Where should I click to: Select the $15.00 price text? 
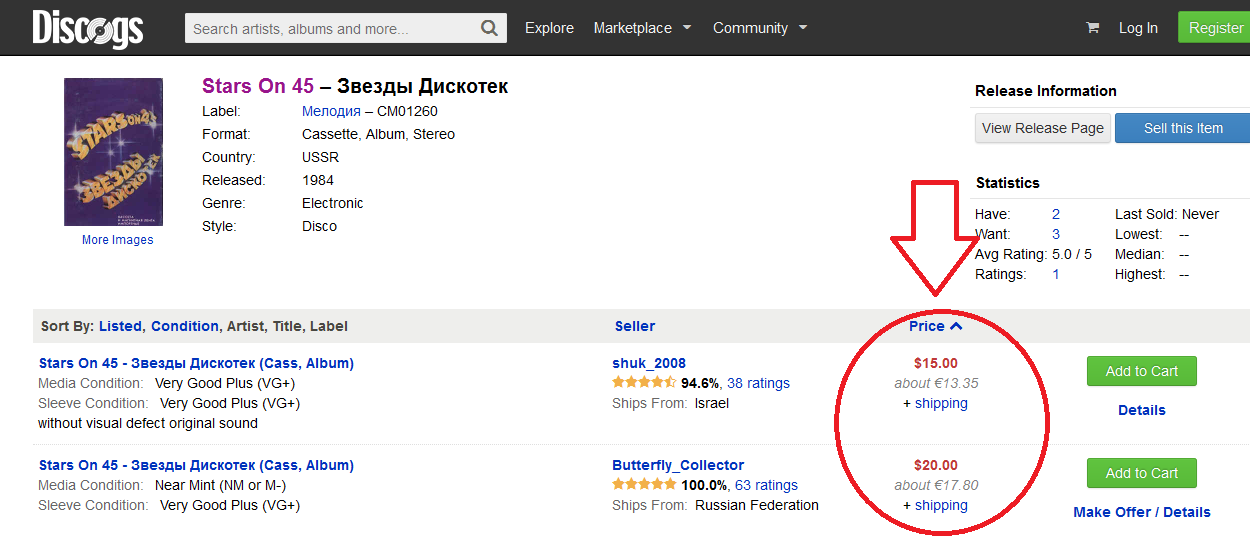[936, 363]
